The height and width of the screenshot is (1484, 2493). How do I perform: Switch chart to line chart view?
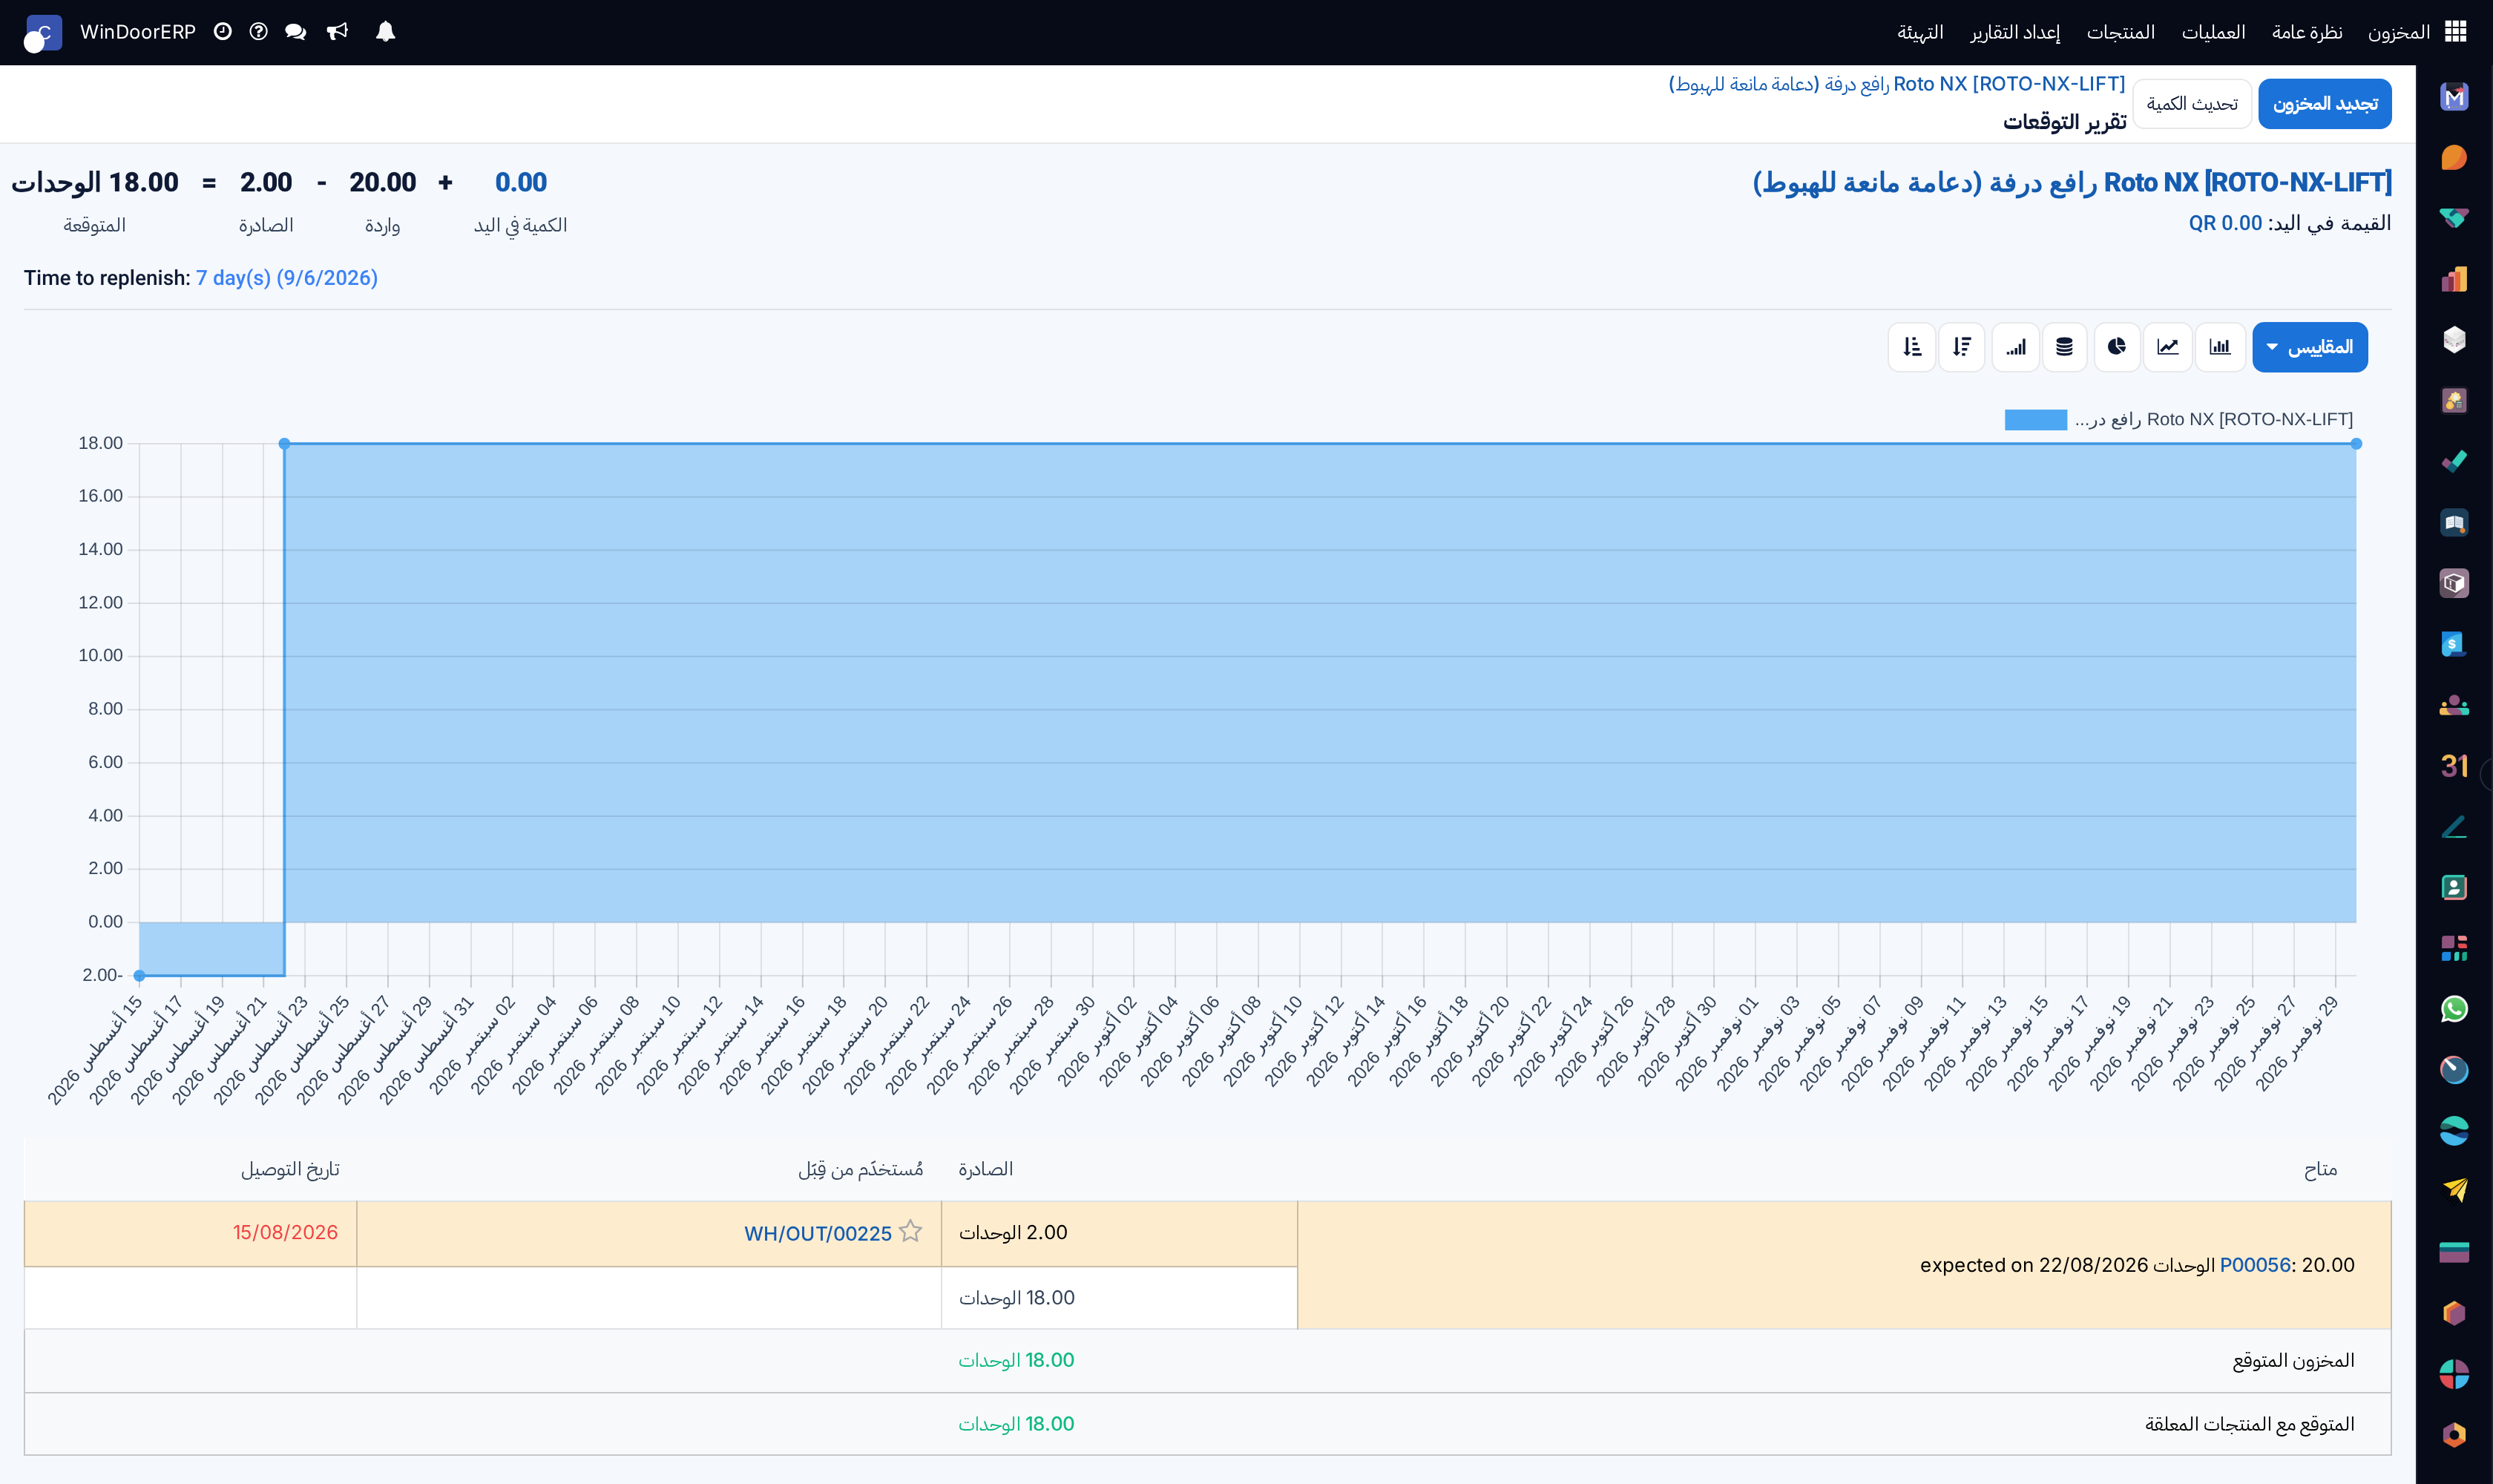click(x=2167, y=347)
